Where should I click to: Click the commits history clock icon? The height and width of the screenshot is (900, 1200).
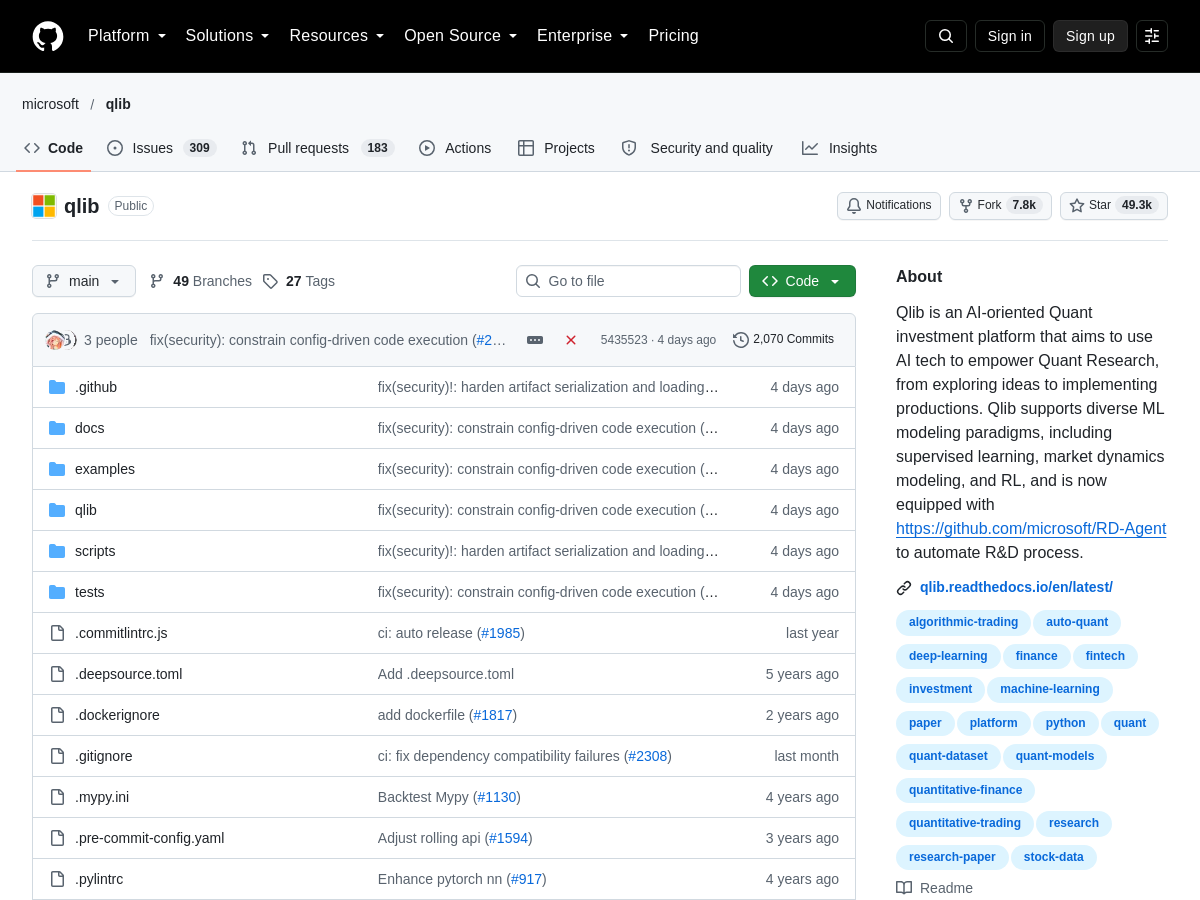coord(741,340)
